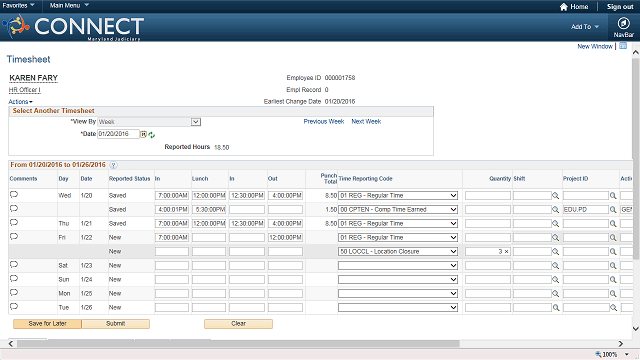
Task: Go to Next Week
Action: pos(366,122)
